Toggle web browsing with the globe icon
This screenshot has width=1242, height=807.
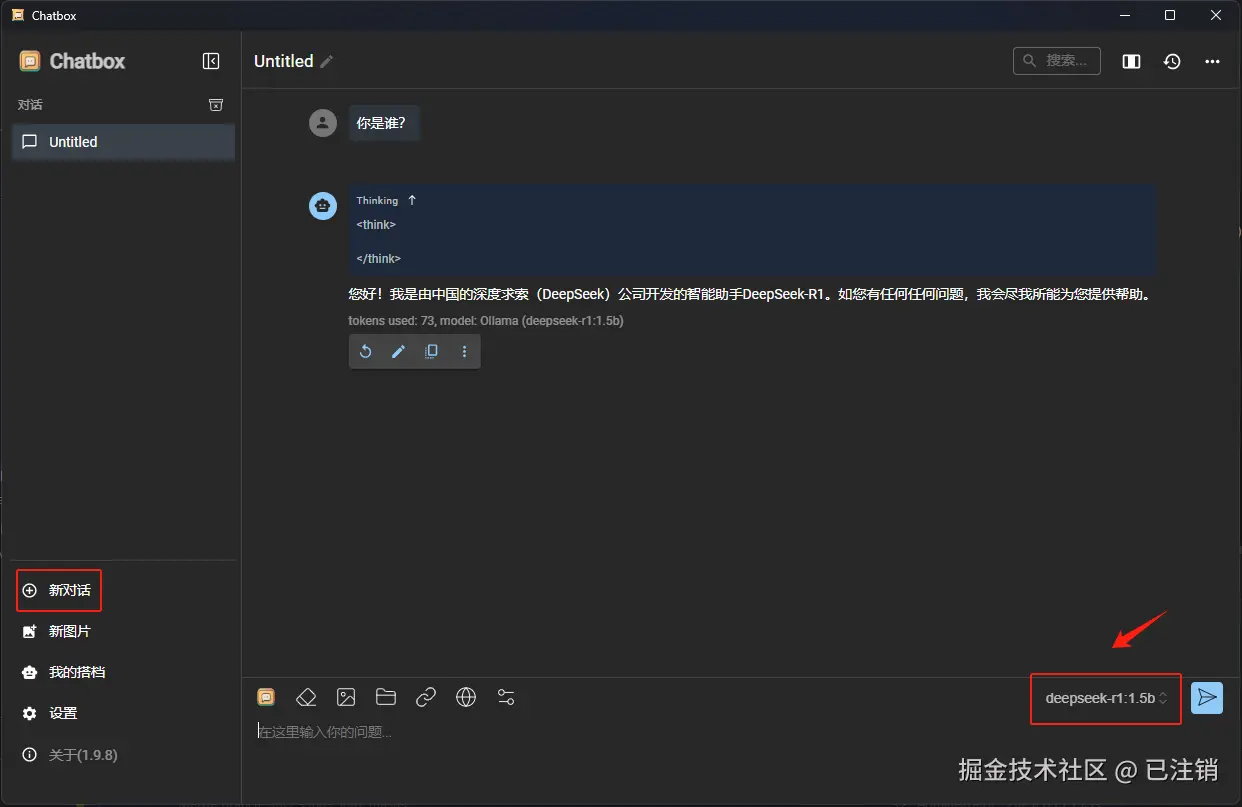[466, 697]
